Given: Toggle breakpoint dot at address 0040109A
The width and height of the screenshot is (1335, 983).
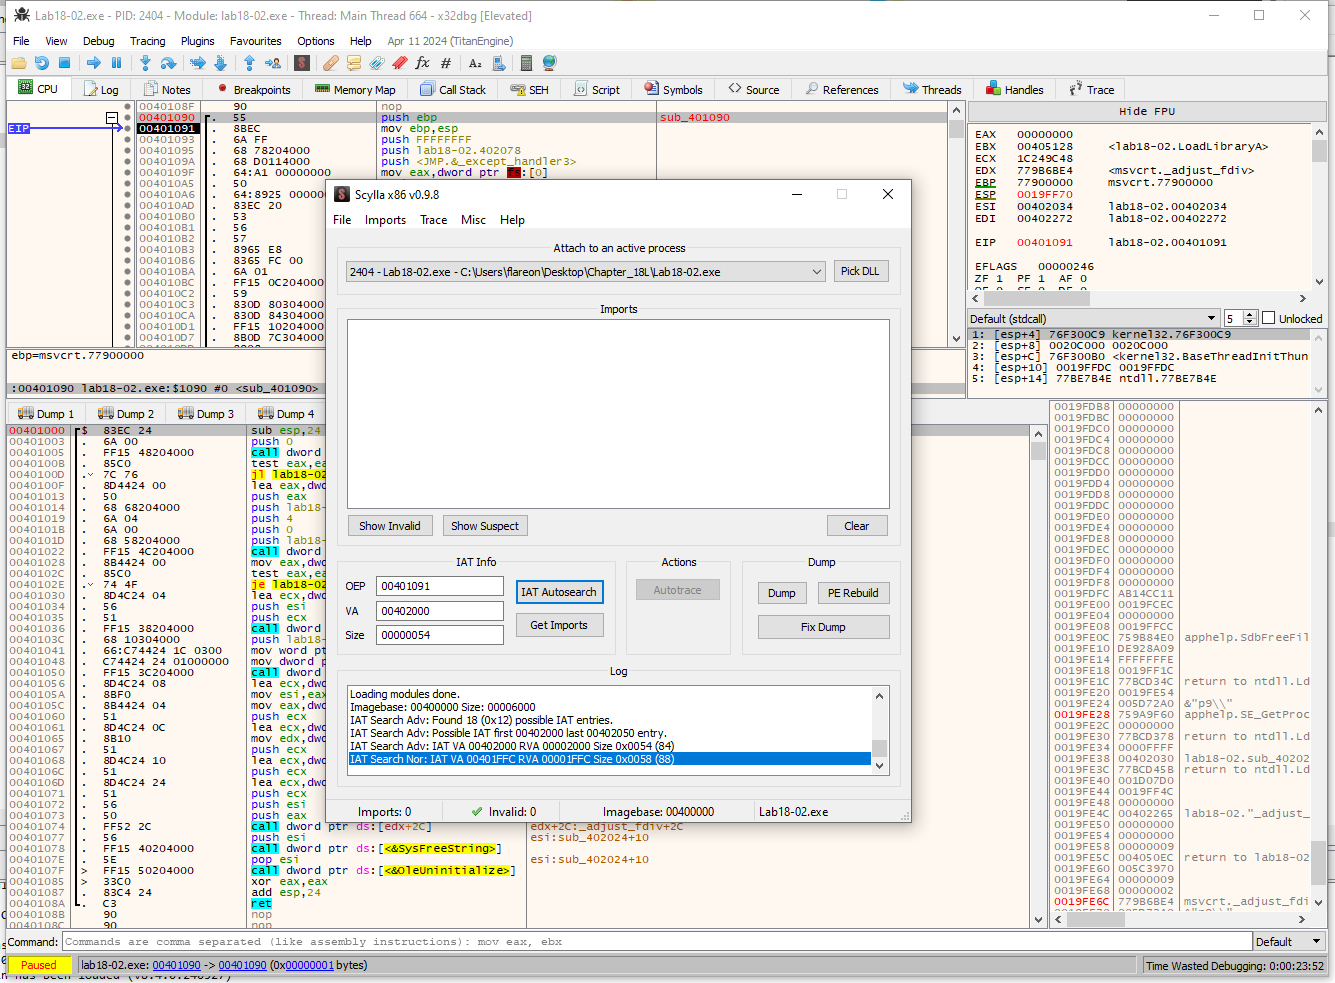Looking at the screenshot, I should 127,161.
